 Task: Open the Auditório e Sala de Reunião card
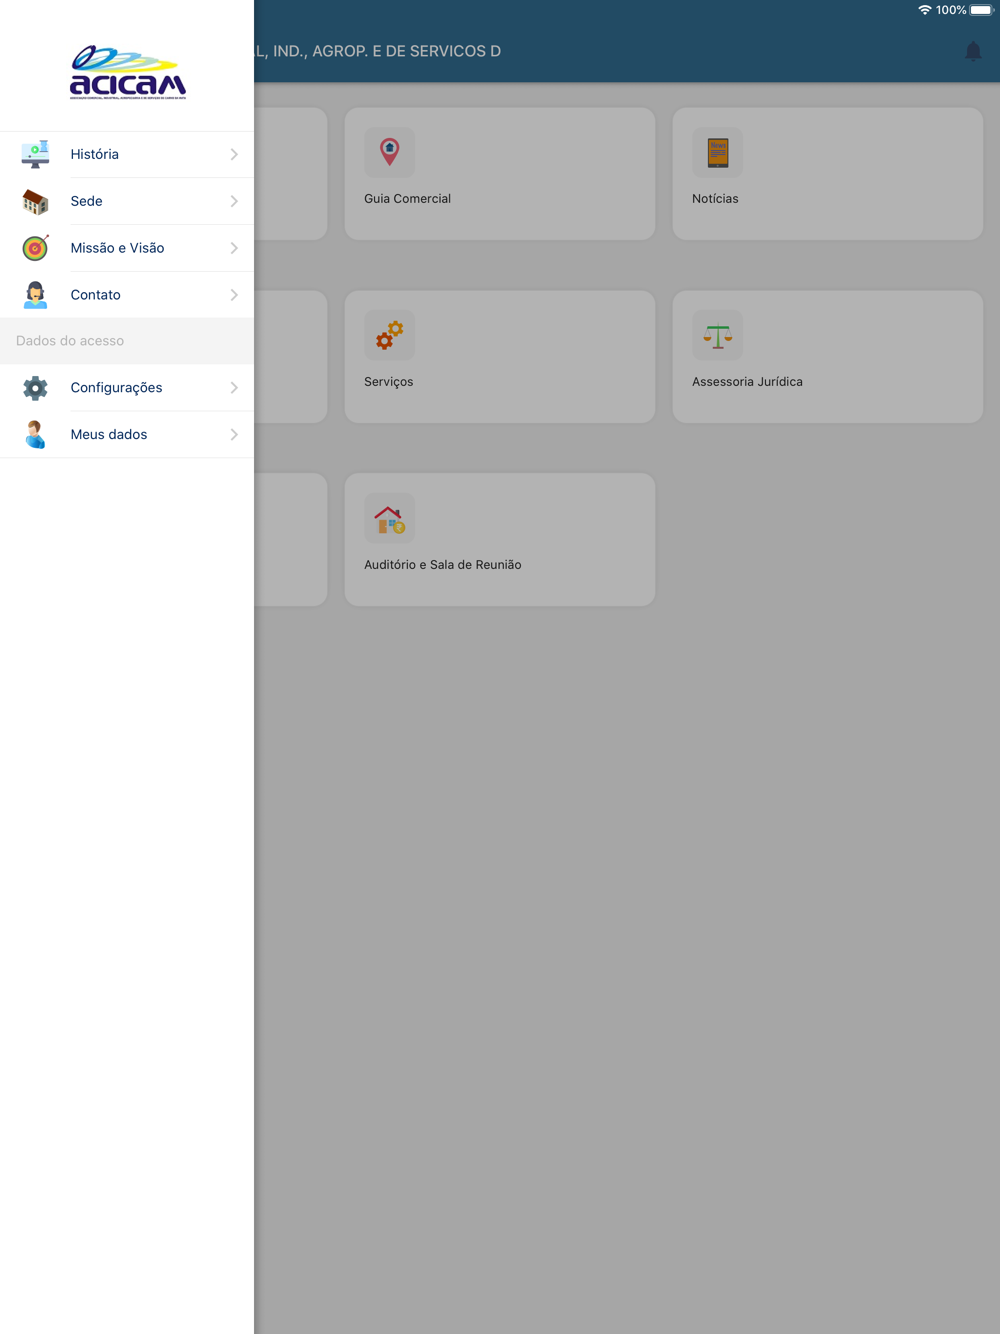click(x=500, y=540)
